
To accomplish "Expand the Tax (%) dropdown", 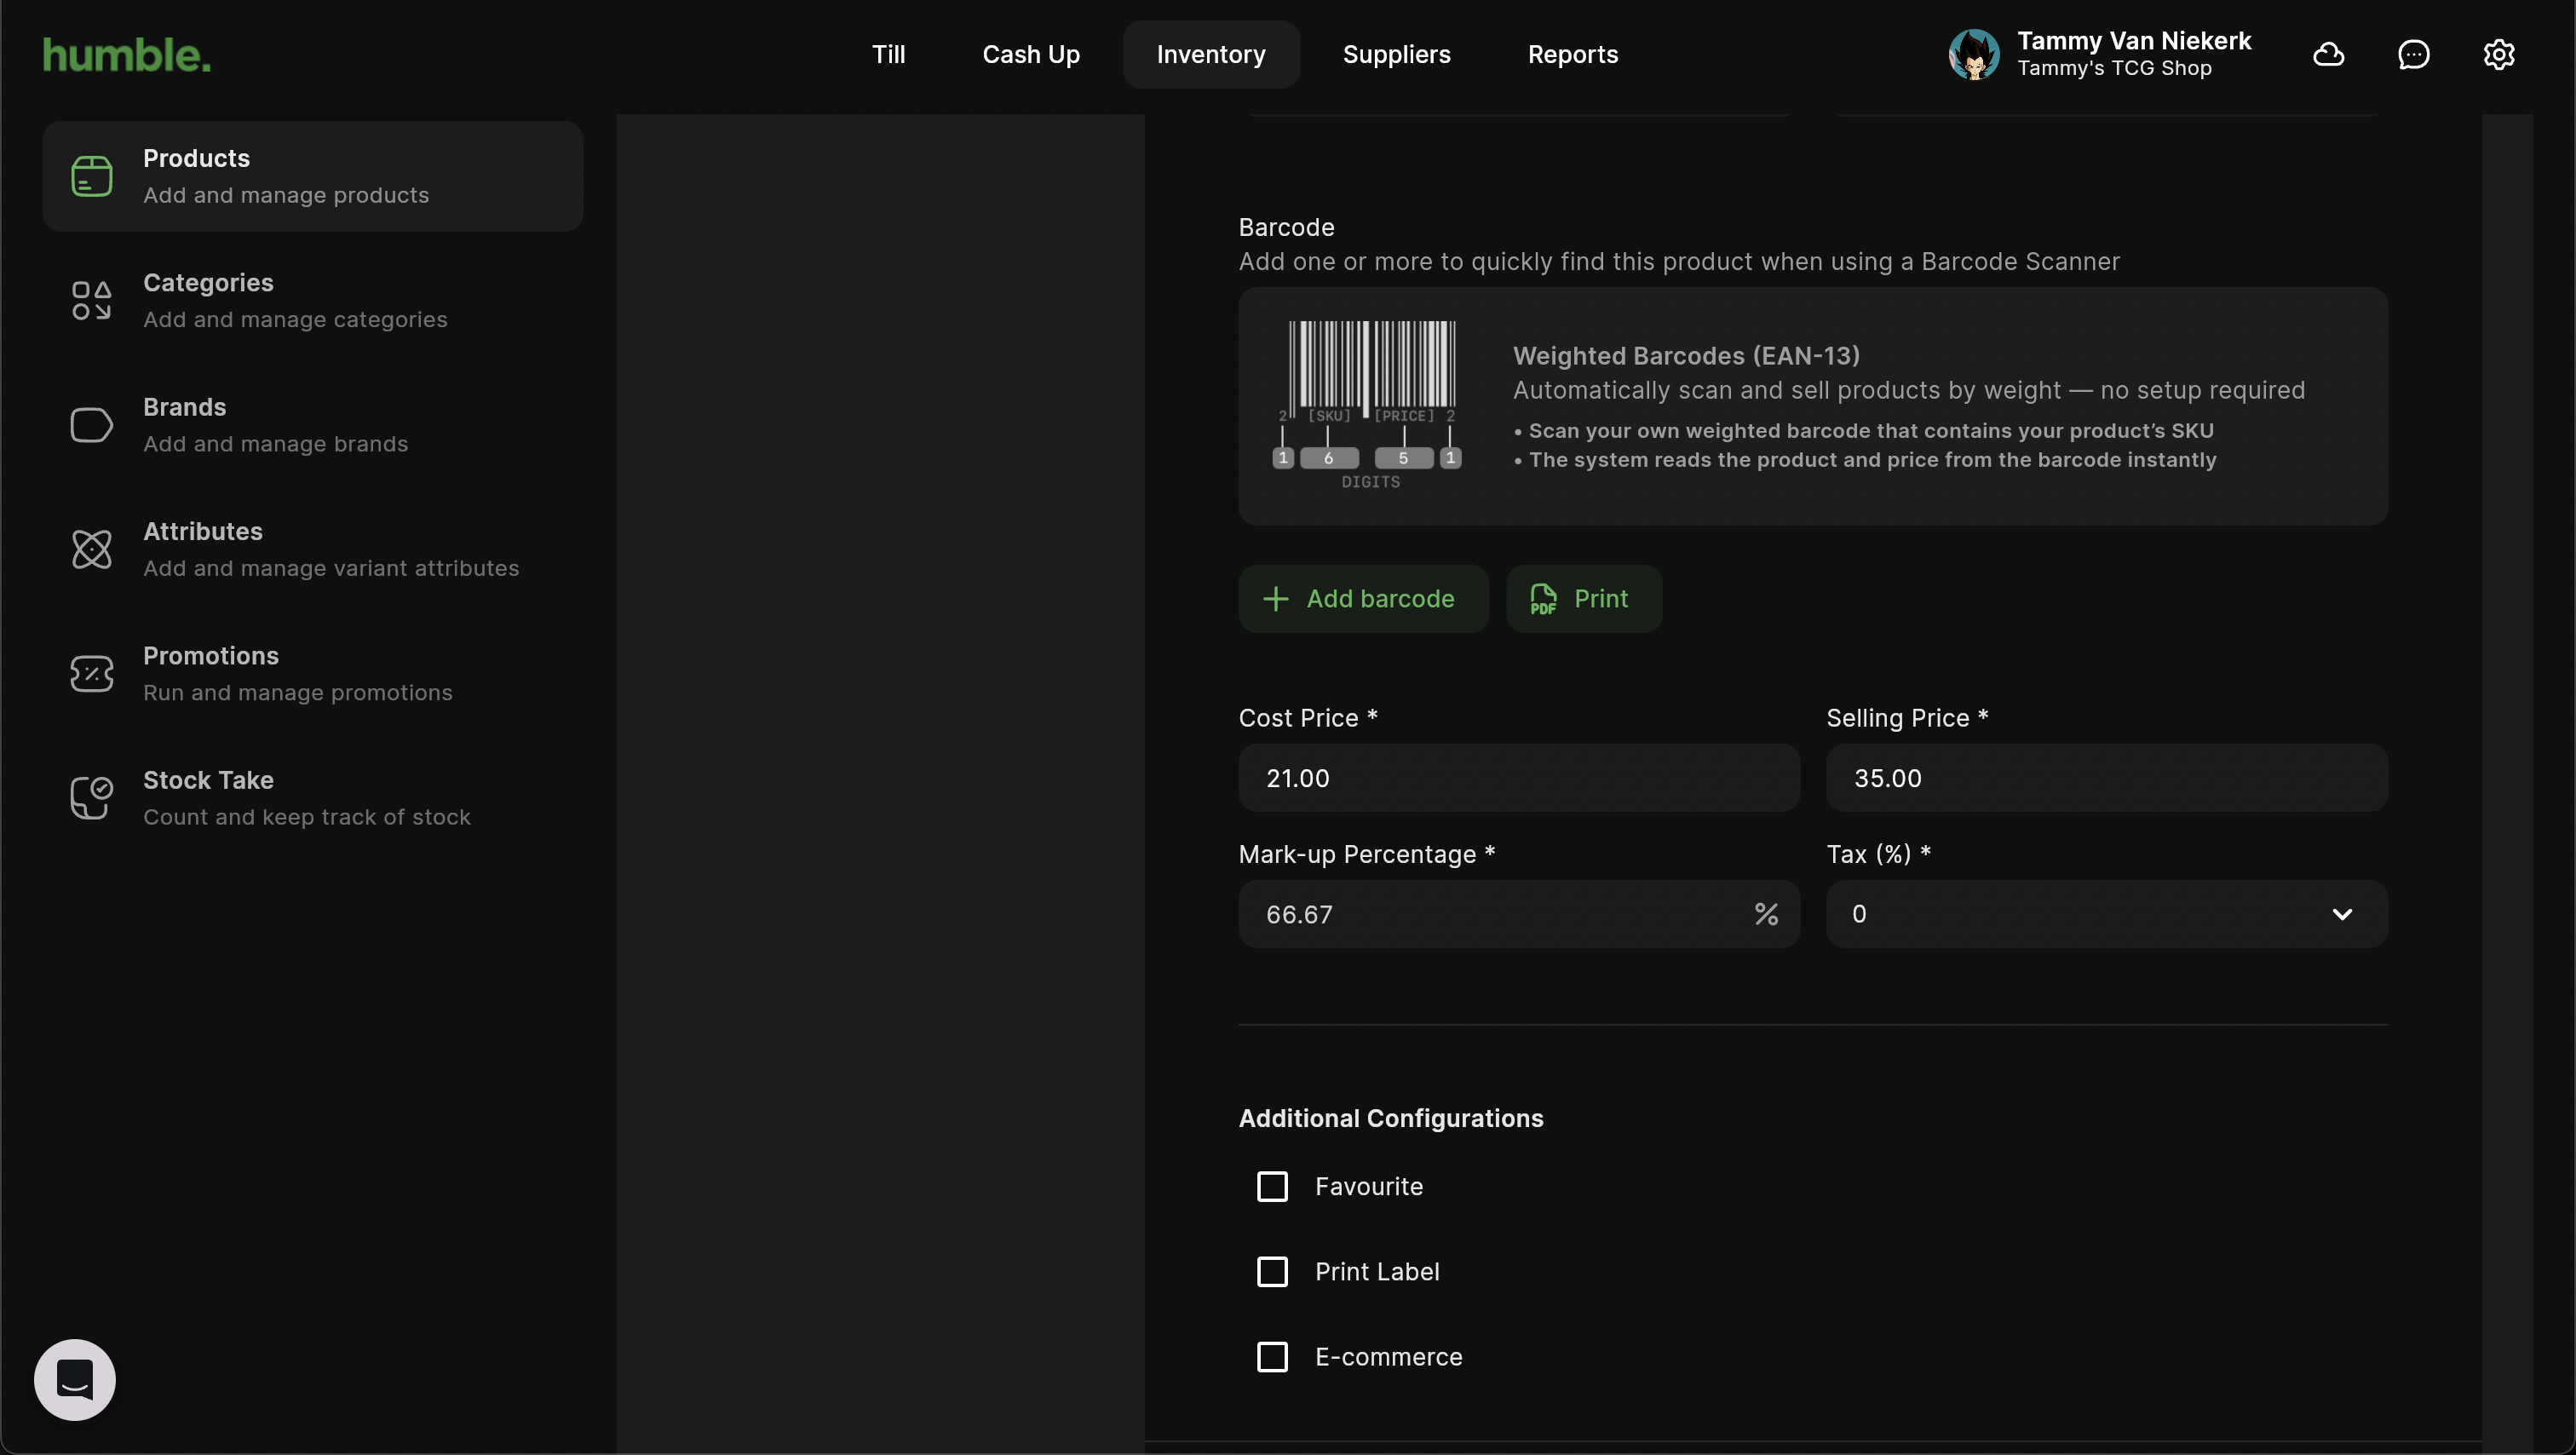I will click(2106, 914).
